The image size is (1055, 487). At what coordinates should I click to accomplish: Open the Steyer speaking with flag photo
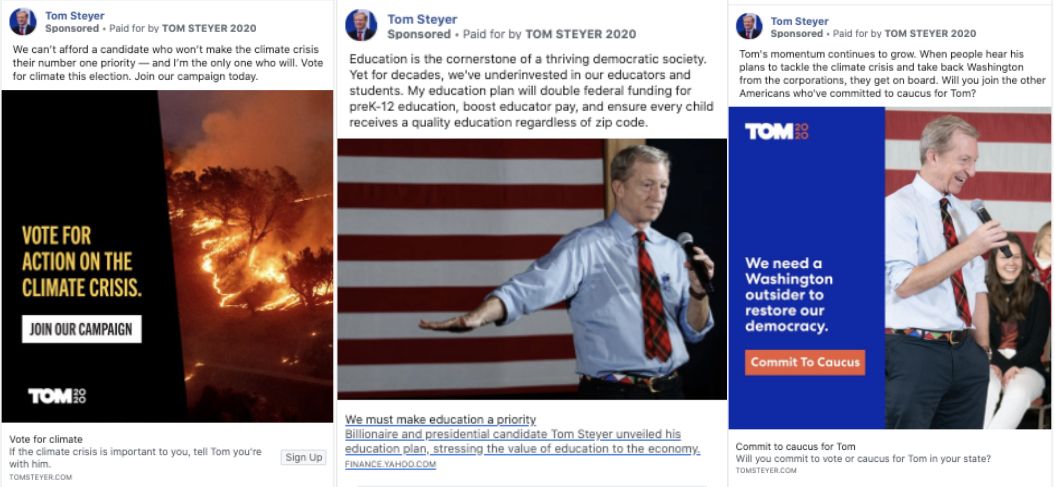pos(532,269)
